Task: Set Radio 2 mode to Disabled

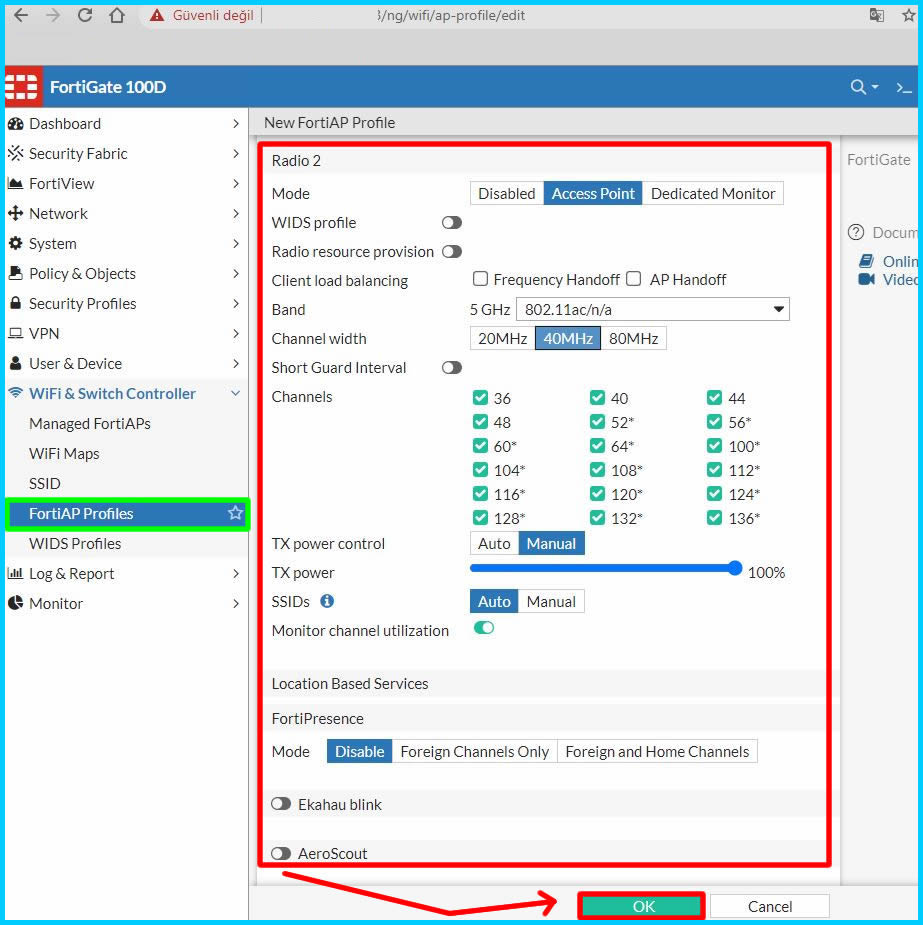Action: pos(507,193)
